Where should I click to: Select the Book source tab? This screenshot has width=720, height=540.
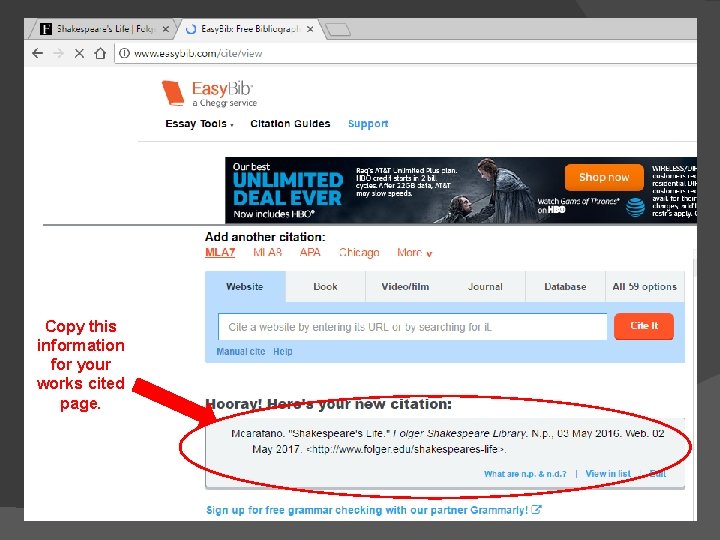(x=325, y=287)
